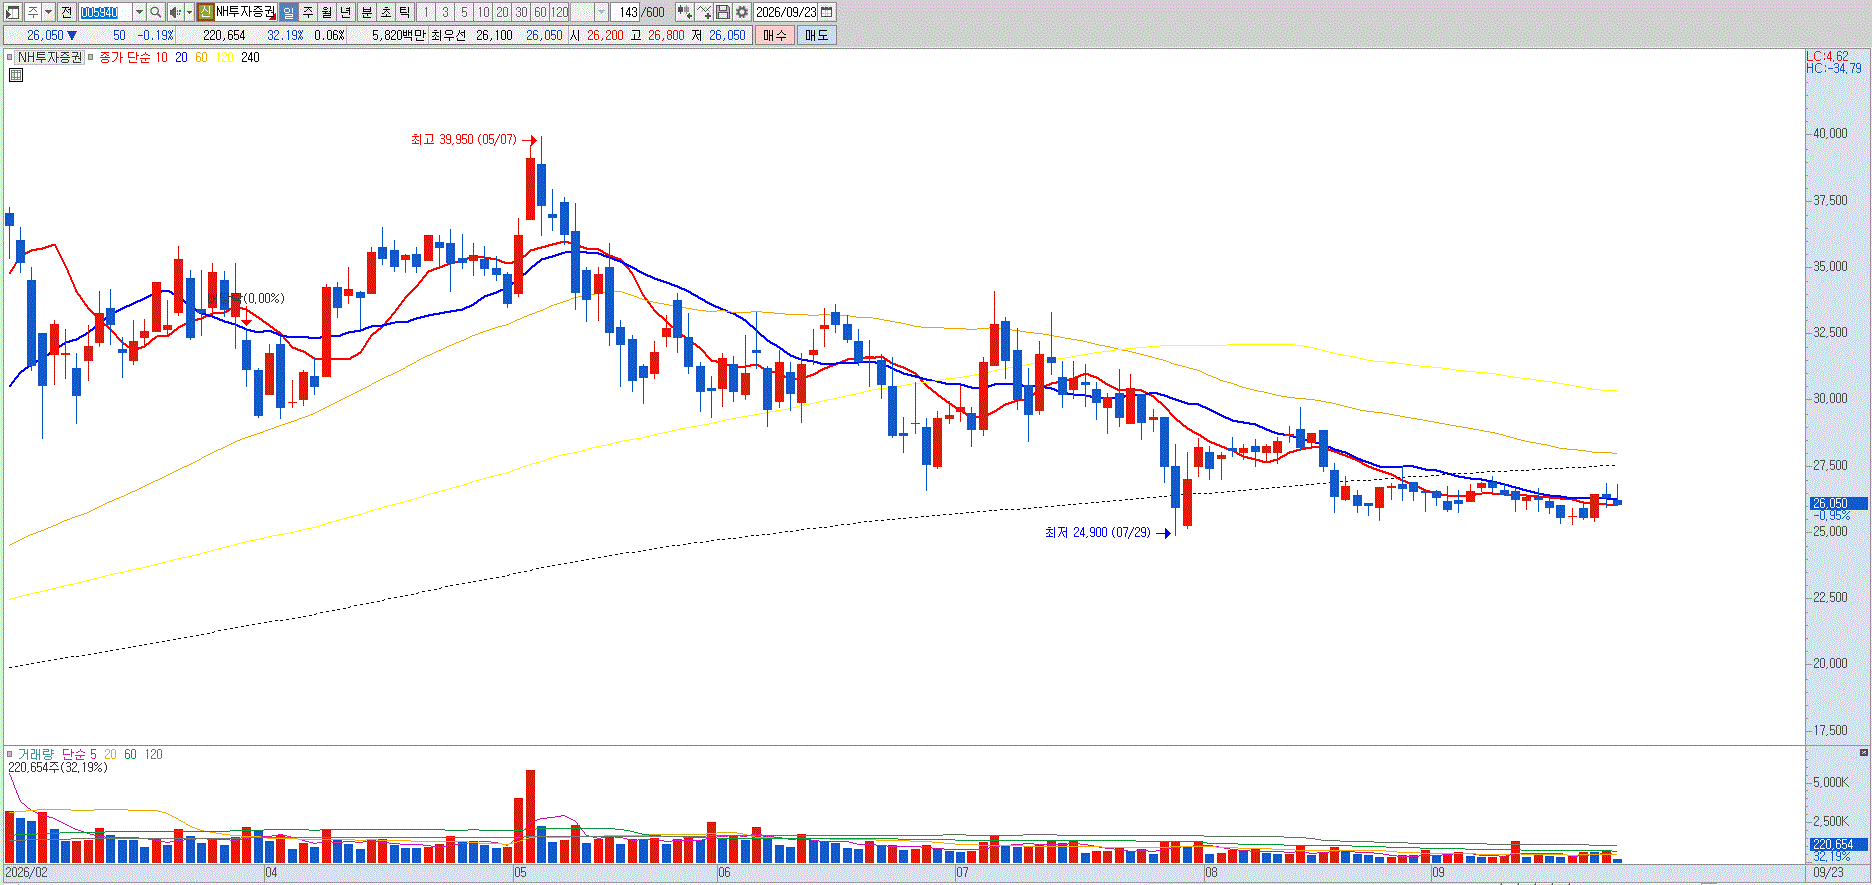Open the interval combo box dropdown
The image size is (1872, 885).
(x=601, y=12)
